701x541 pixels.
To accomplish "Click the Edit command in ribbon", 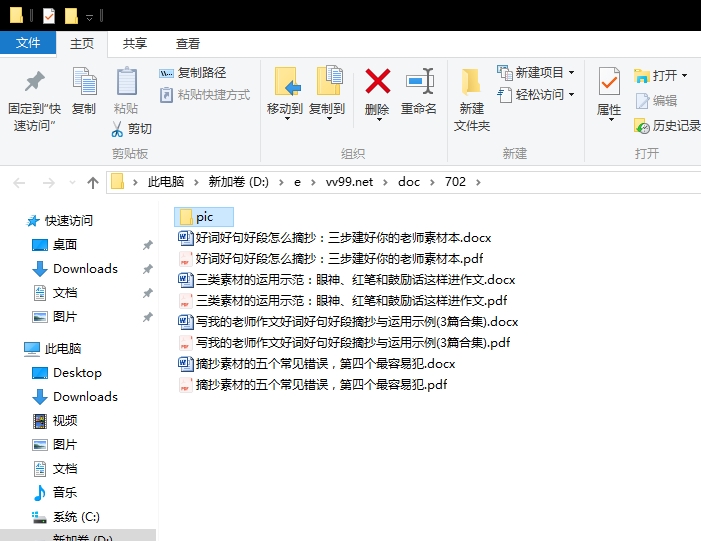I will (655, 101).
